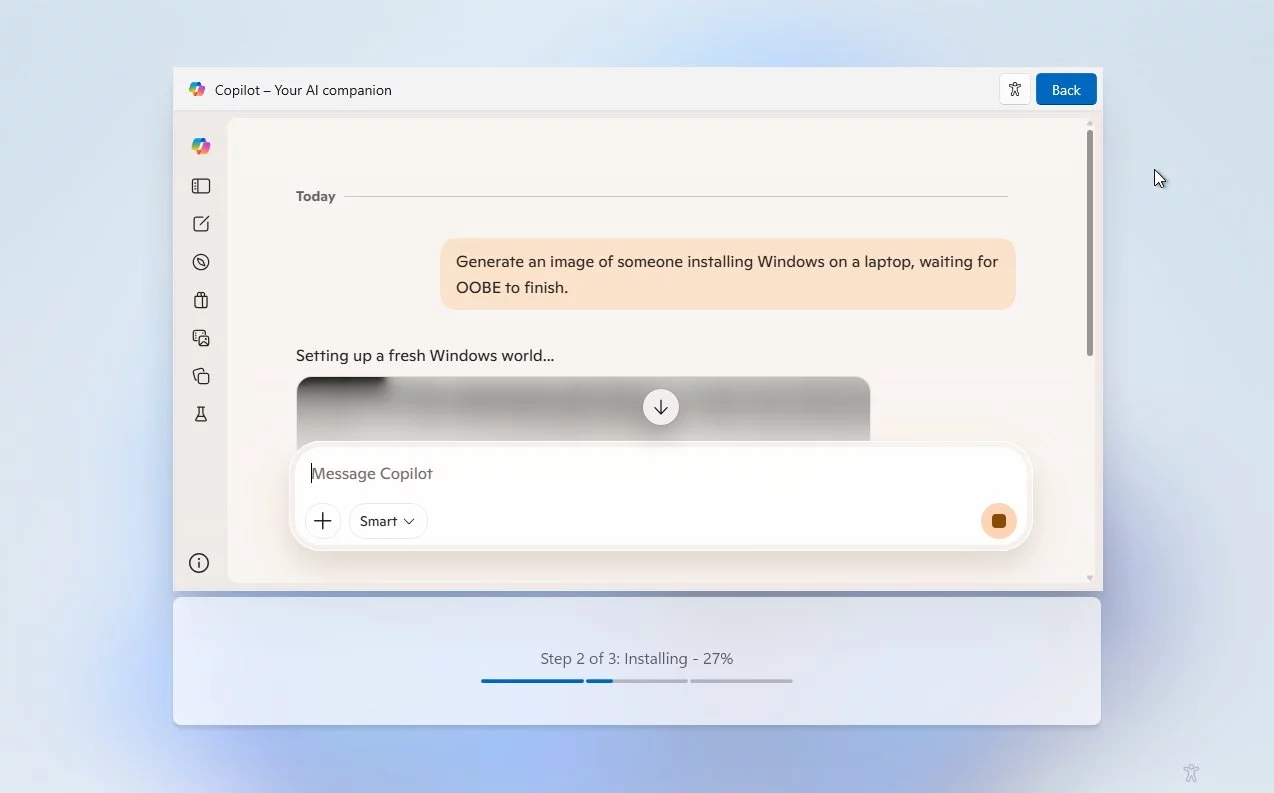Start a new chat with compose icon
Image resolution: width=1274 pixels, height=793 pixels.
coord(201,224)
